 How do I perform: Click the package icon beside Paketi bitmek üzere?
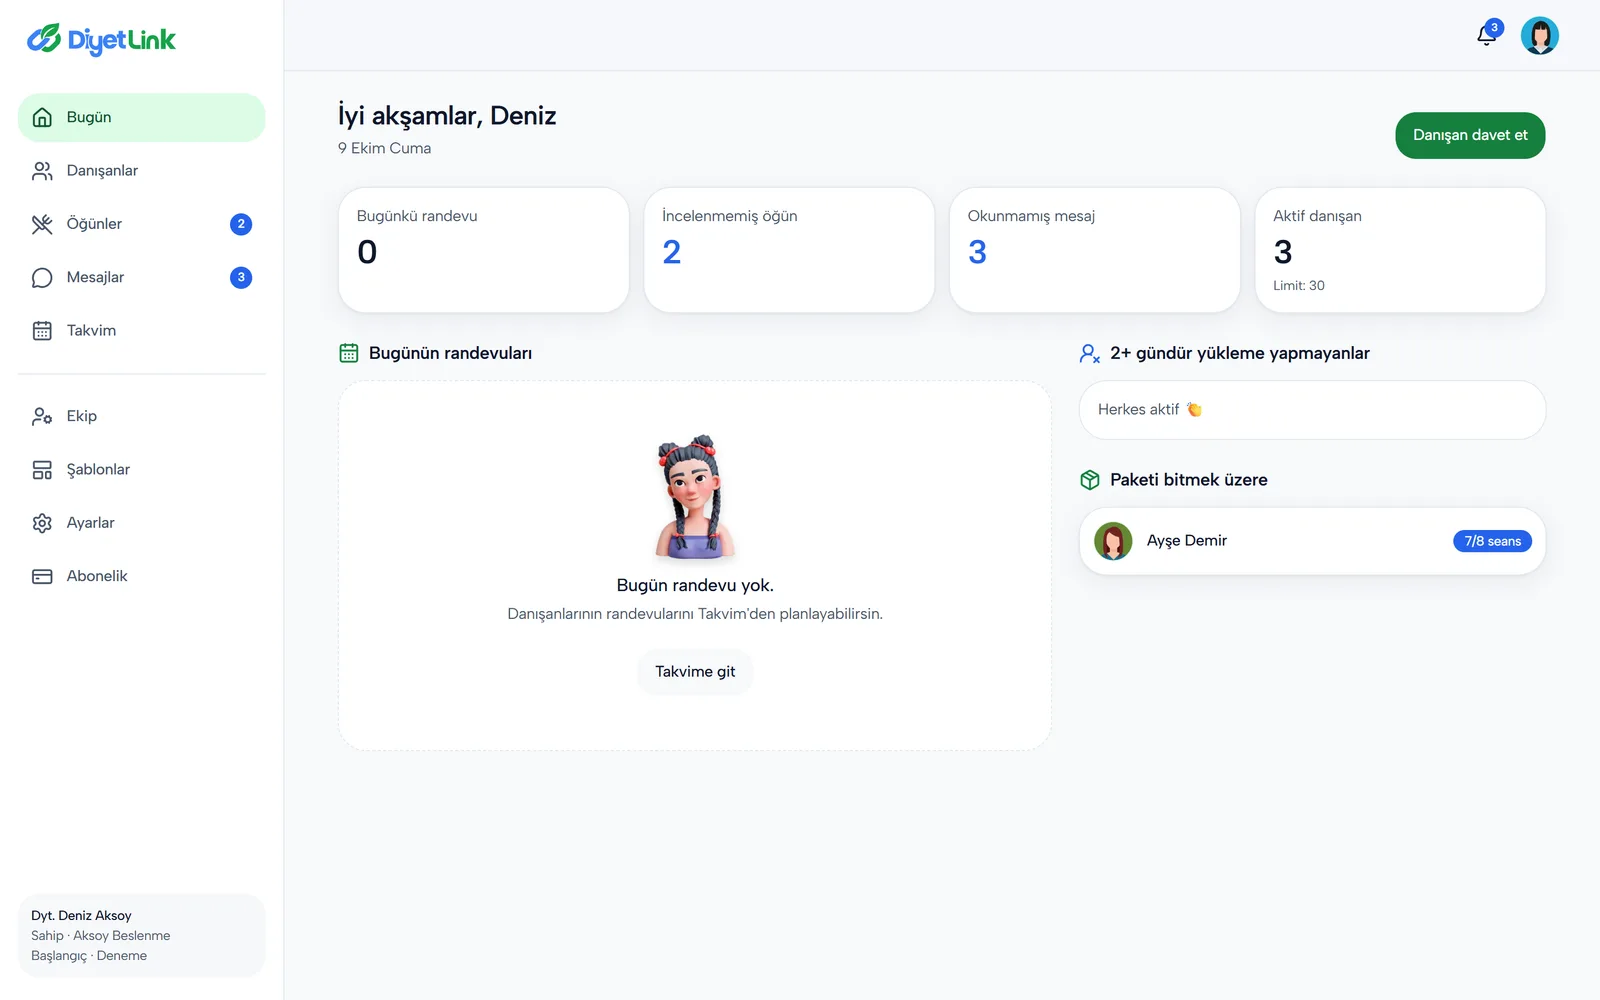tap(1090, 480)
